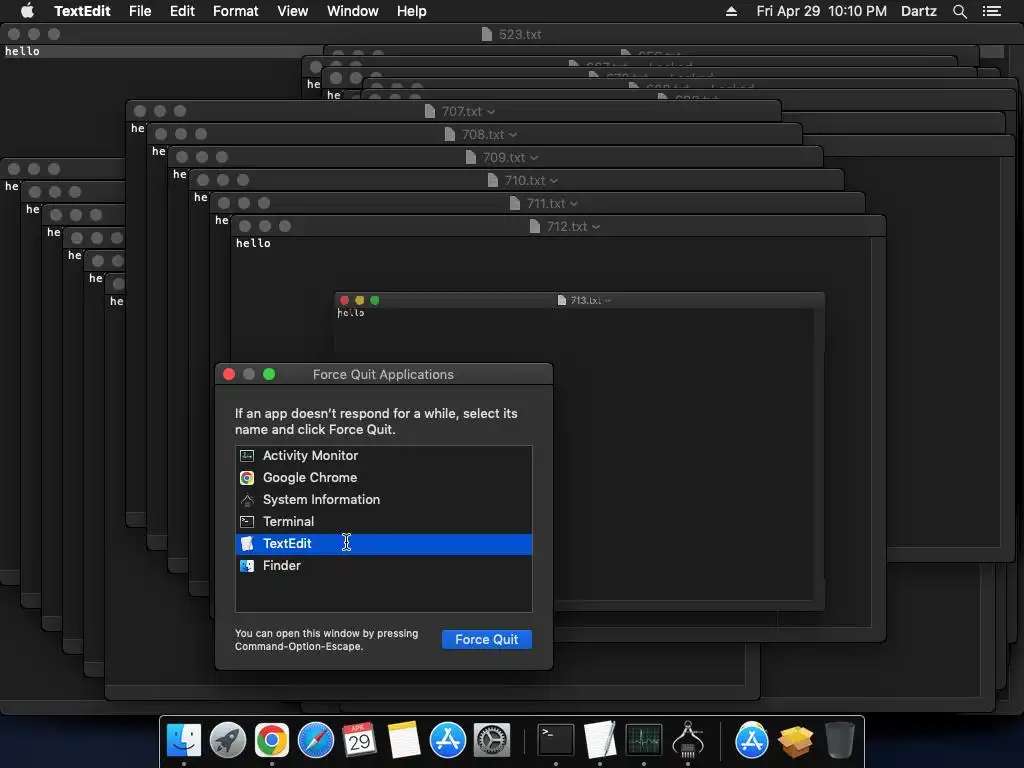Screen dimensions: 1024x768
Task: Expand title menu of 708.txt window
Action: click(513, 135)
